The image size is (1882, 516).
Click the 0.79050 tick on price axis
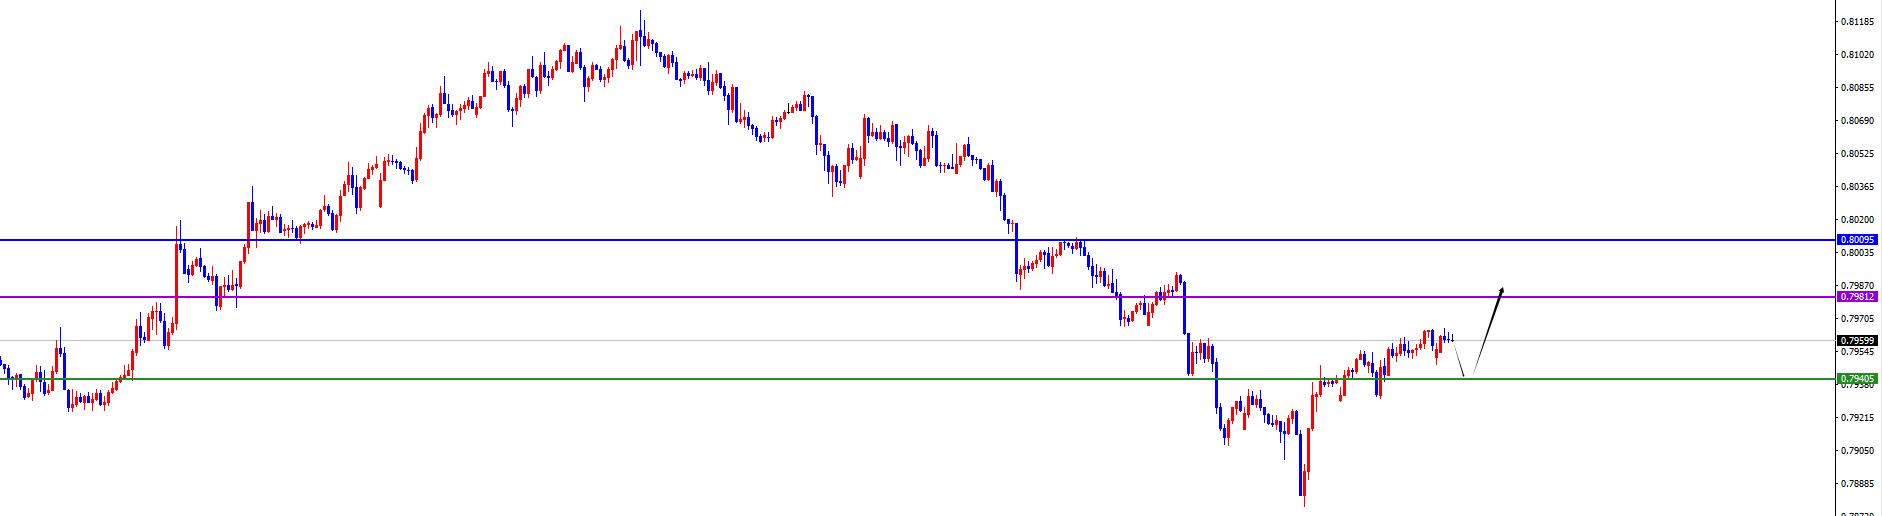[x=1858, y=451]
